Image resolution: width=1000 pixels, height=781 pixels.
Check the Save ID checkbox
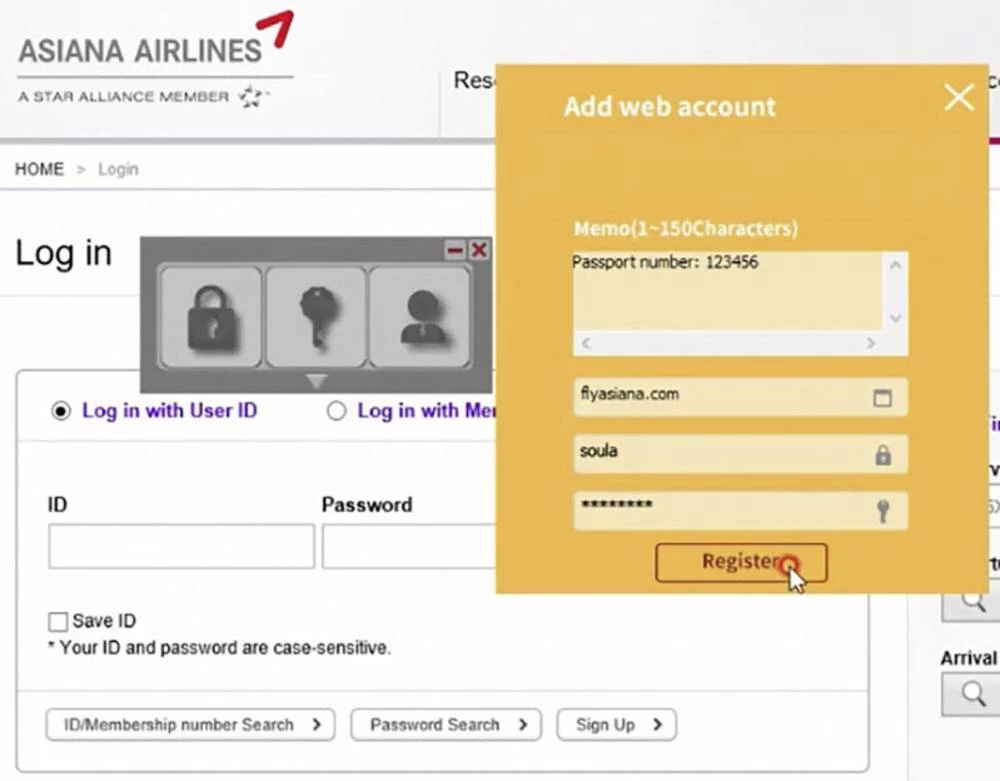(x=58, y=622)
